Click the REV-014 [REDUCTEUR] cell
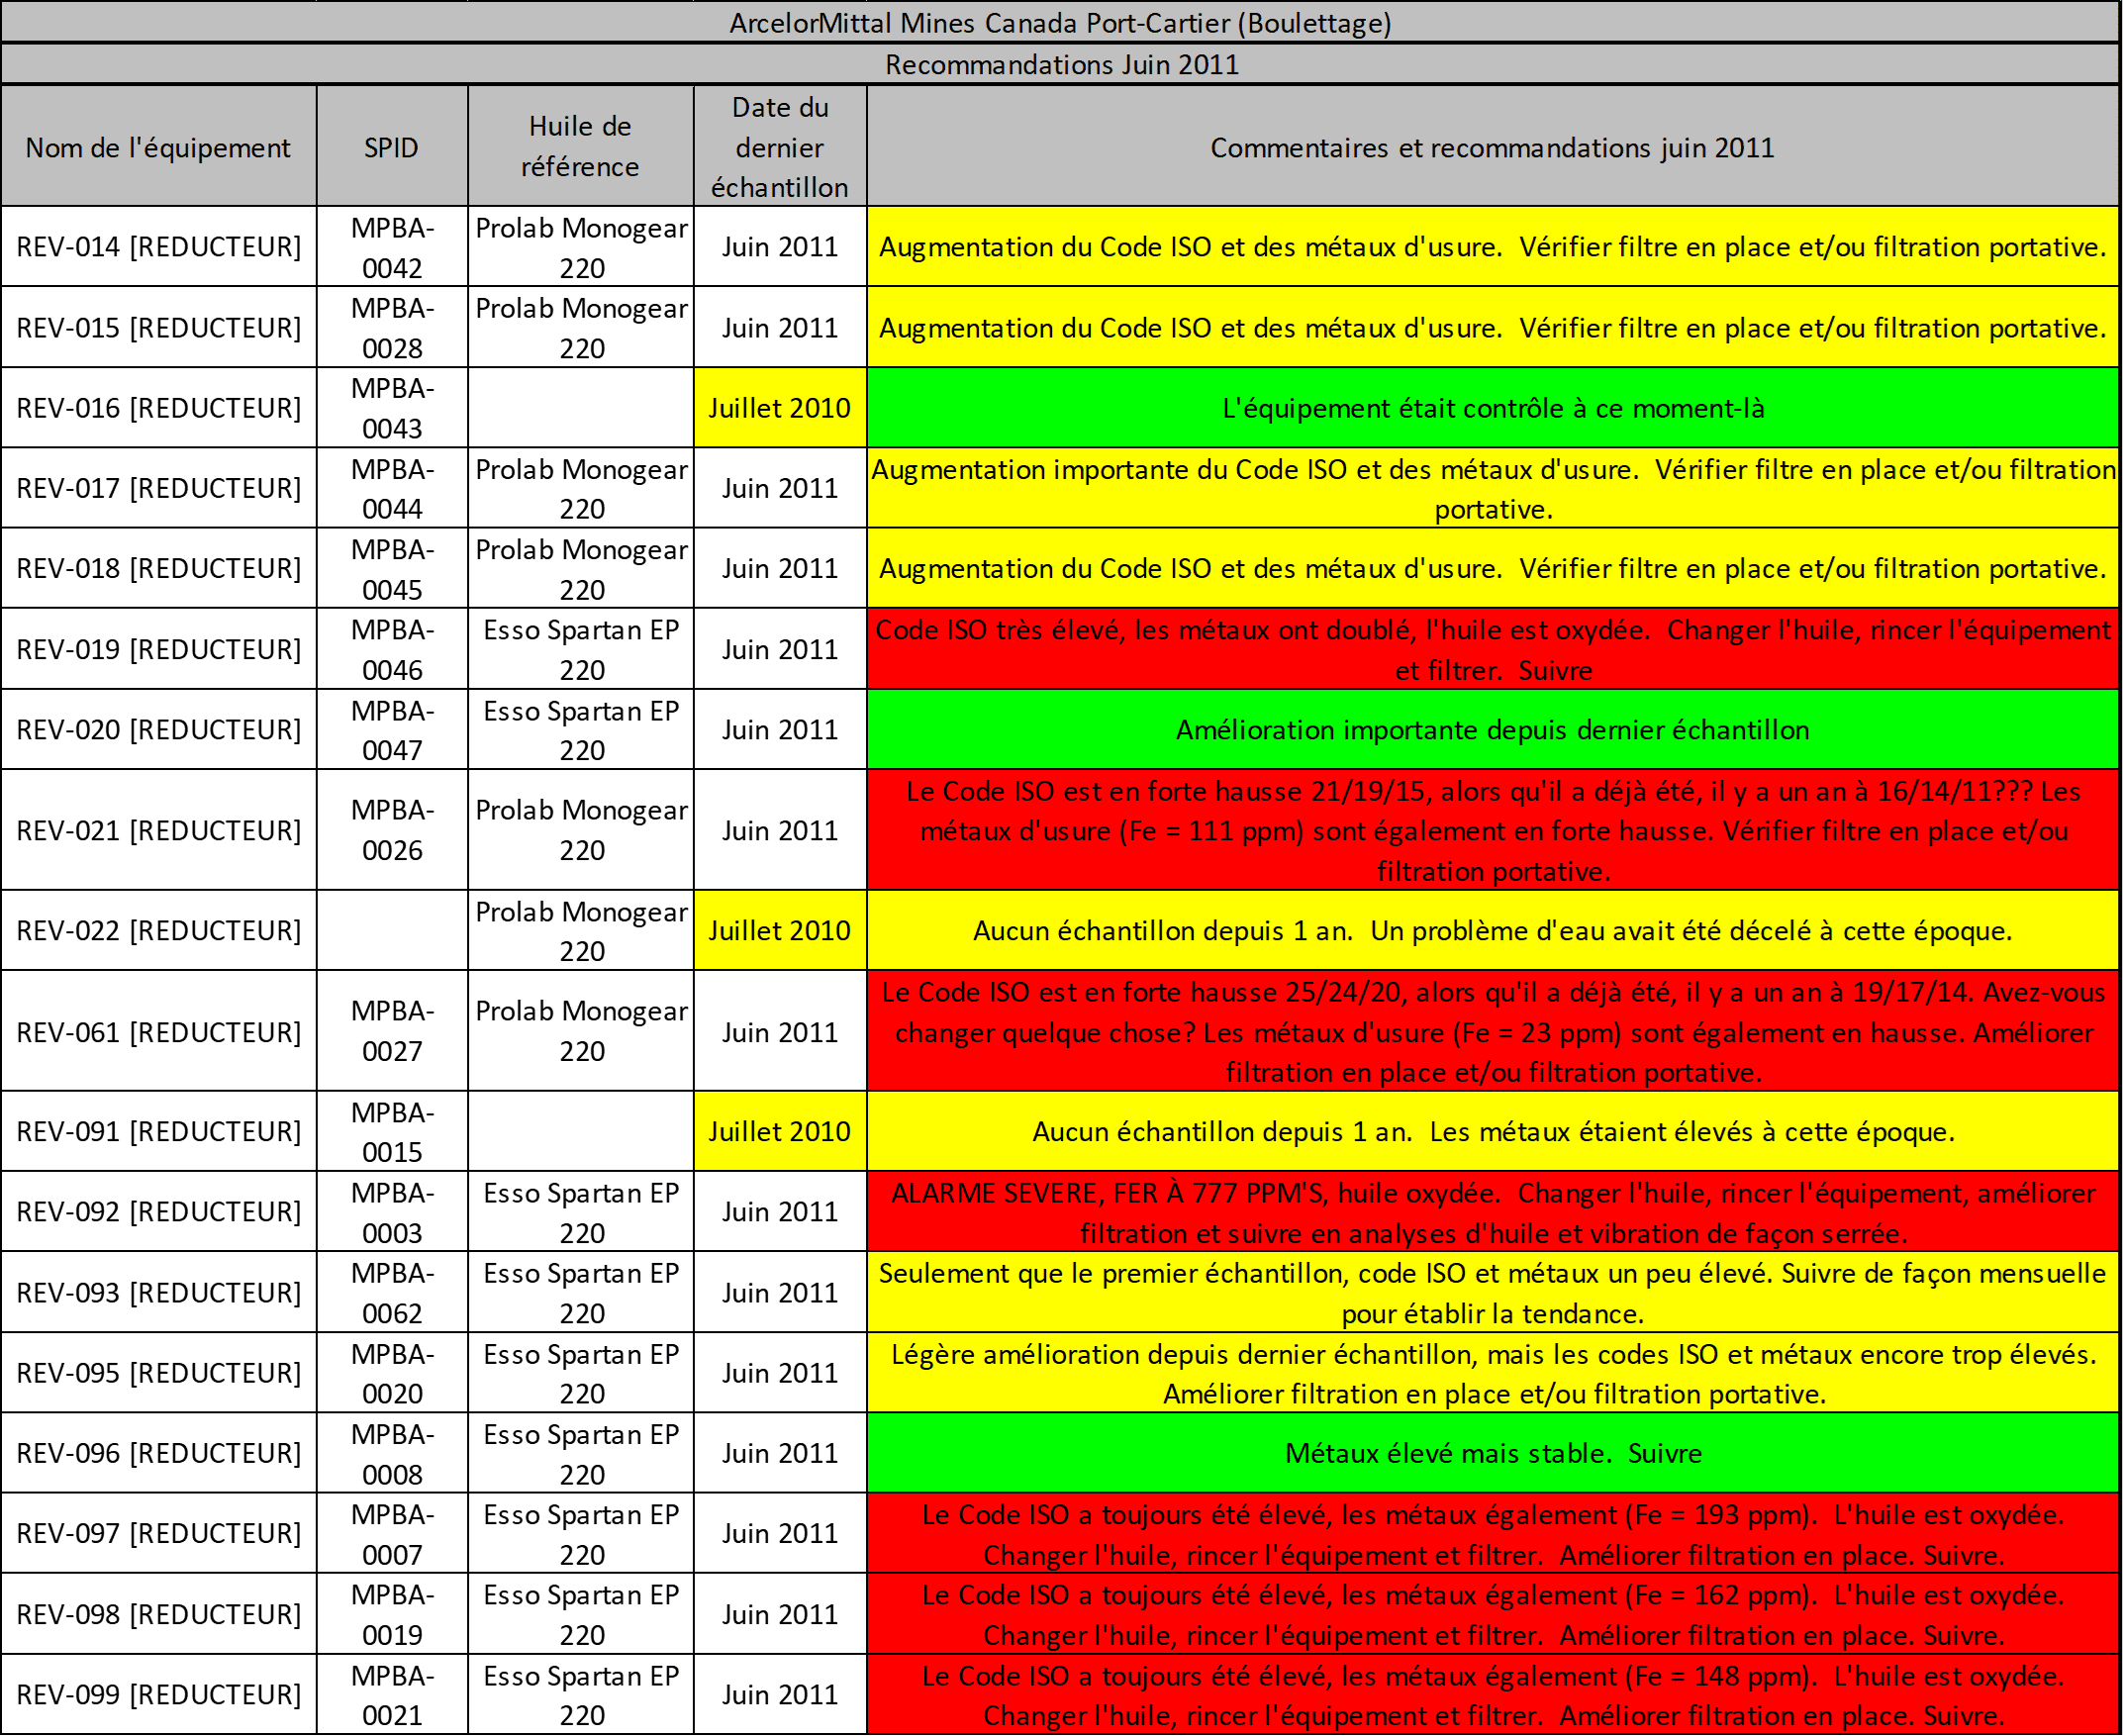The width and height of the screenshot is (2123, 1736). pyautogui.click(x=159, y=247)
